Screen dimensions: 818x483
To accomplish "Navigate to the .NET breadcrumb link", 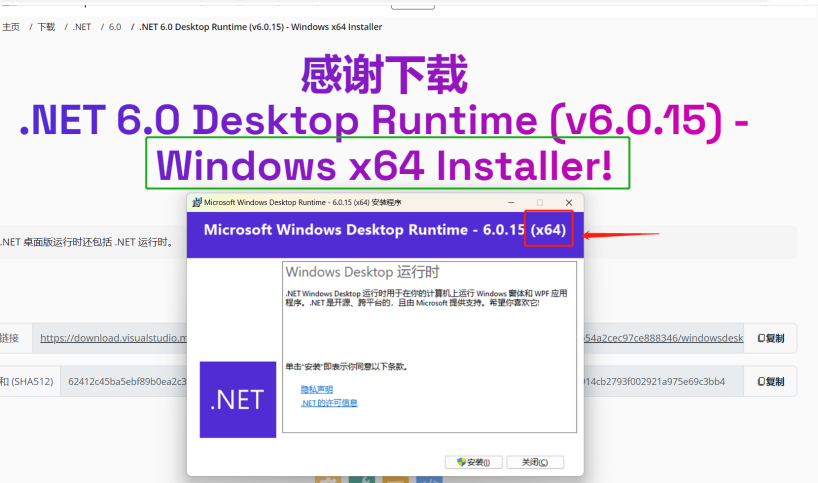I will pyautogui.click(x=82, y=27).
